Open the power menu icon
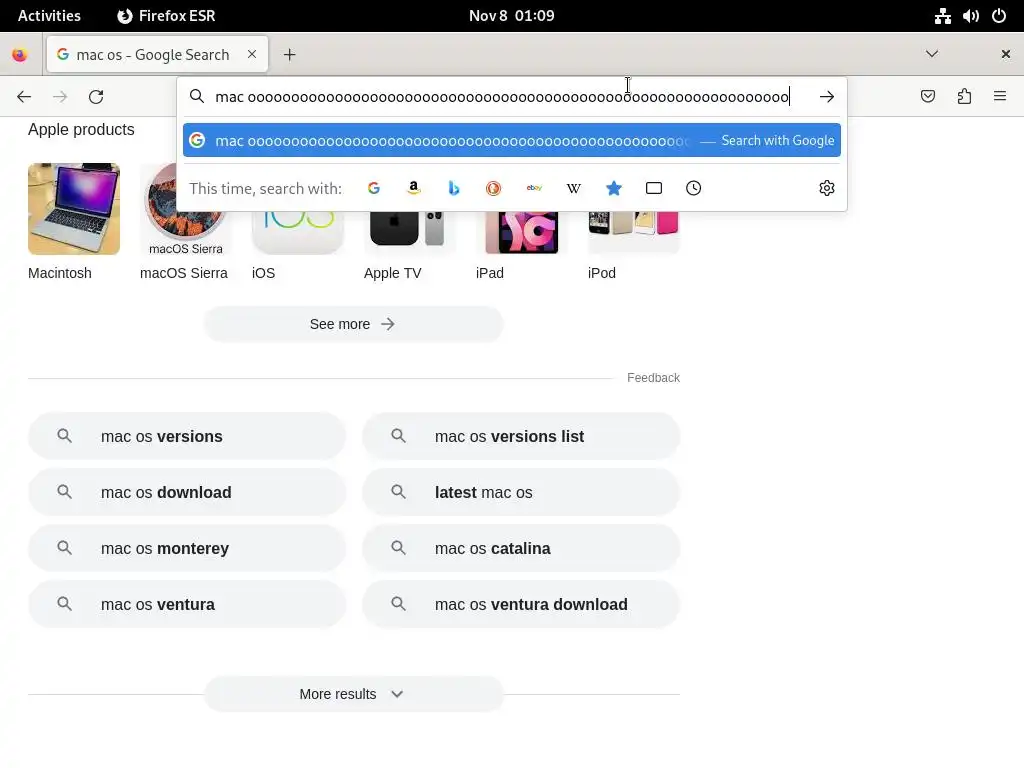This screenshot has width=1024, height=768. (x=999, y=16)
